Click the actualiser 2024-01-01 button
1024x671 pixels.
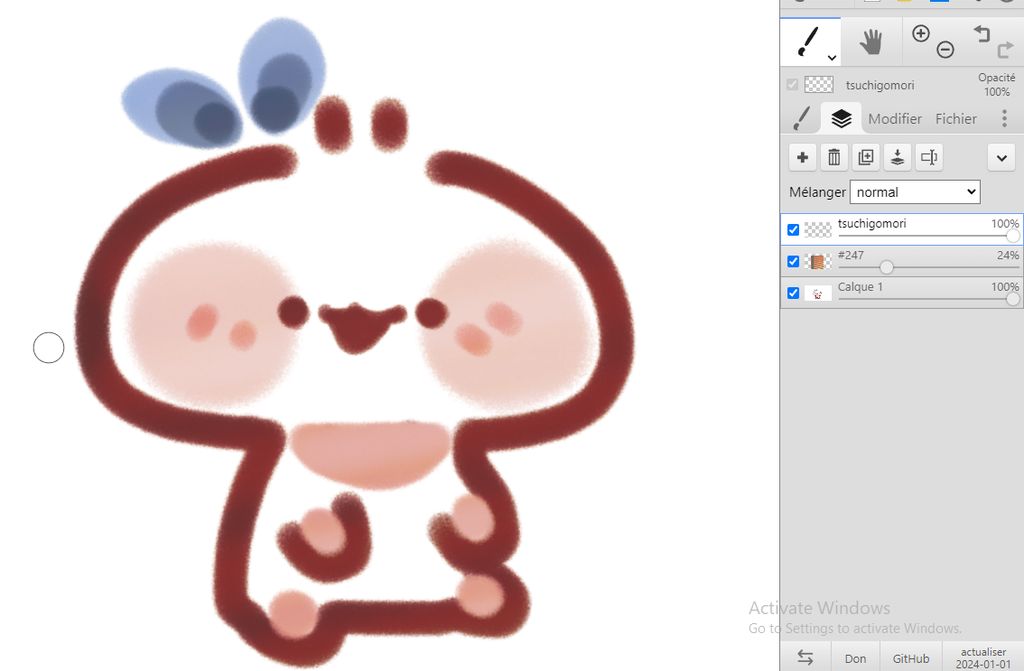[983, 658]
